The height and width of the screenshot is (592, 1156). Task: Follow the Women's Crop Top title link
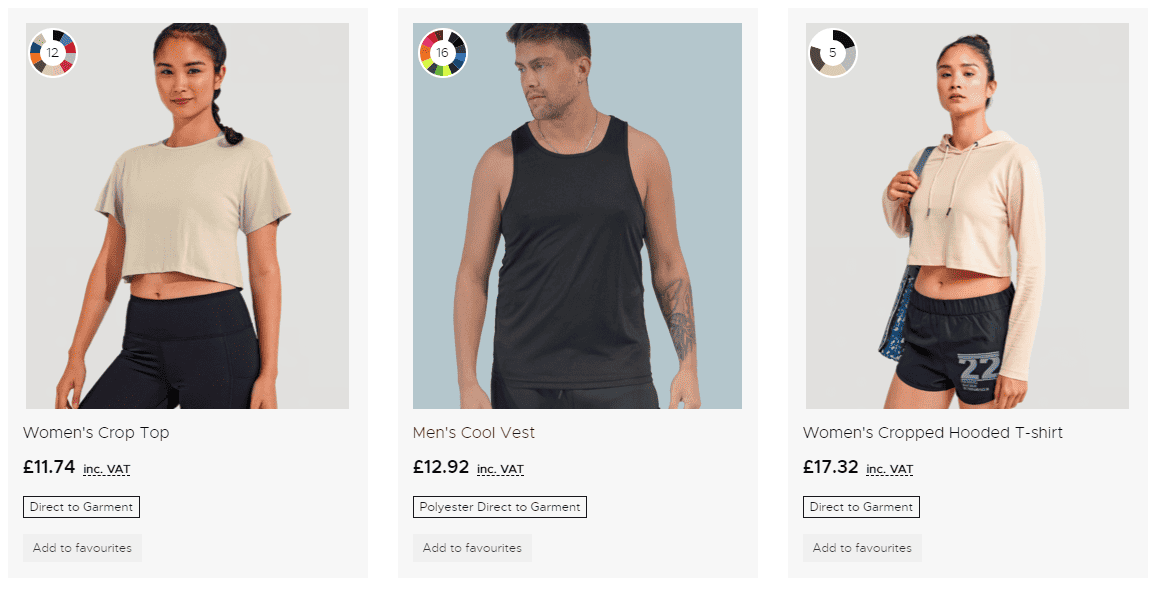[96, 433]
